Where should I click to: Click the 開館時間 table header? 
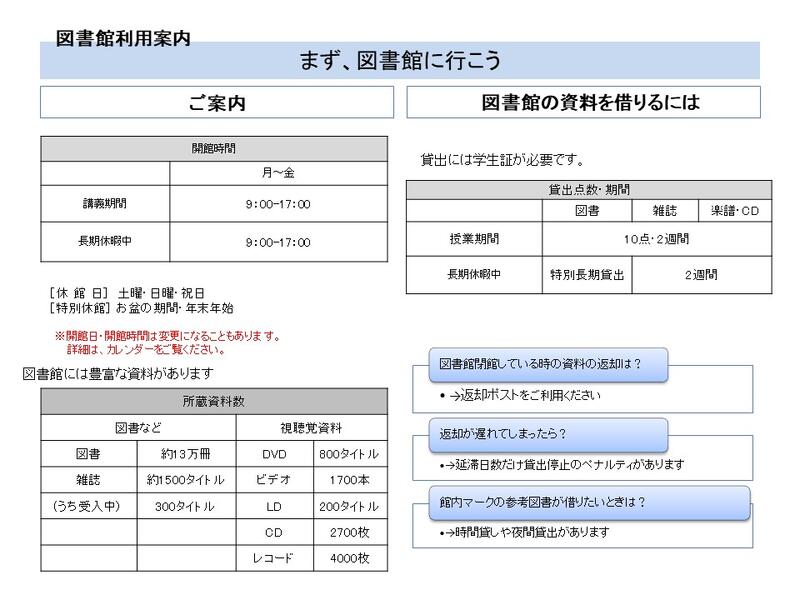(213, 148)
